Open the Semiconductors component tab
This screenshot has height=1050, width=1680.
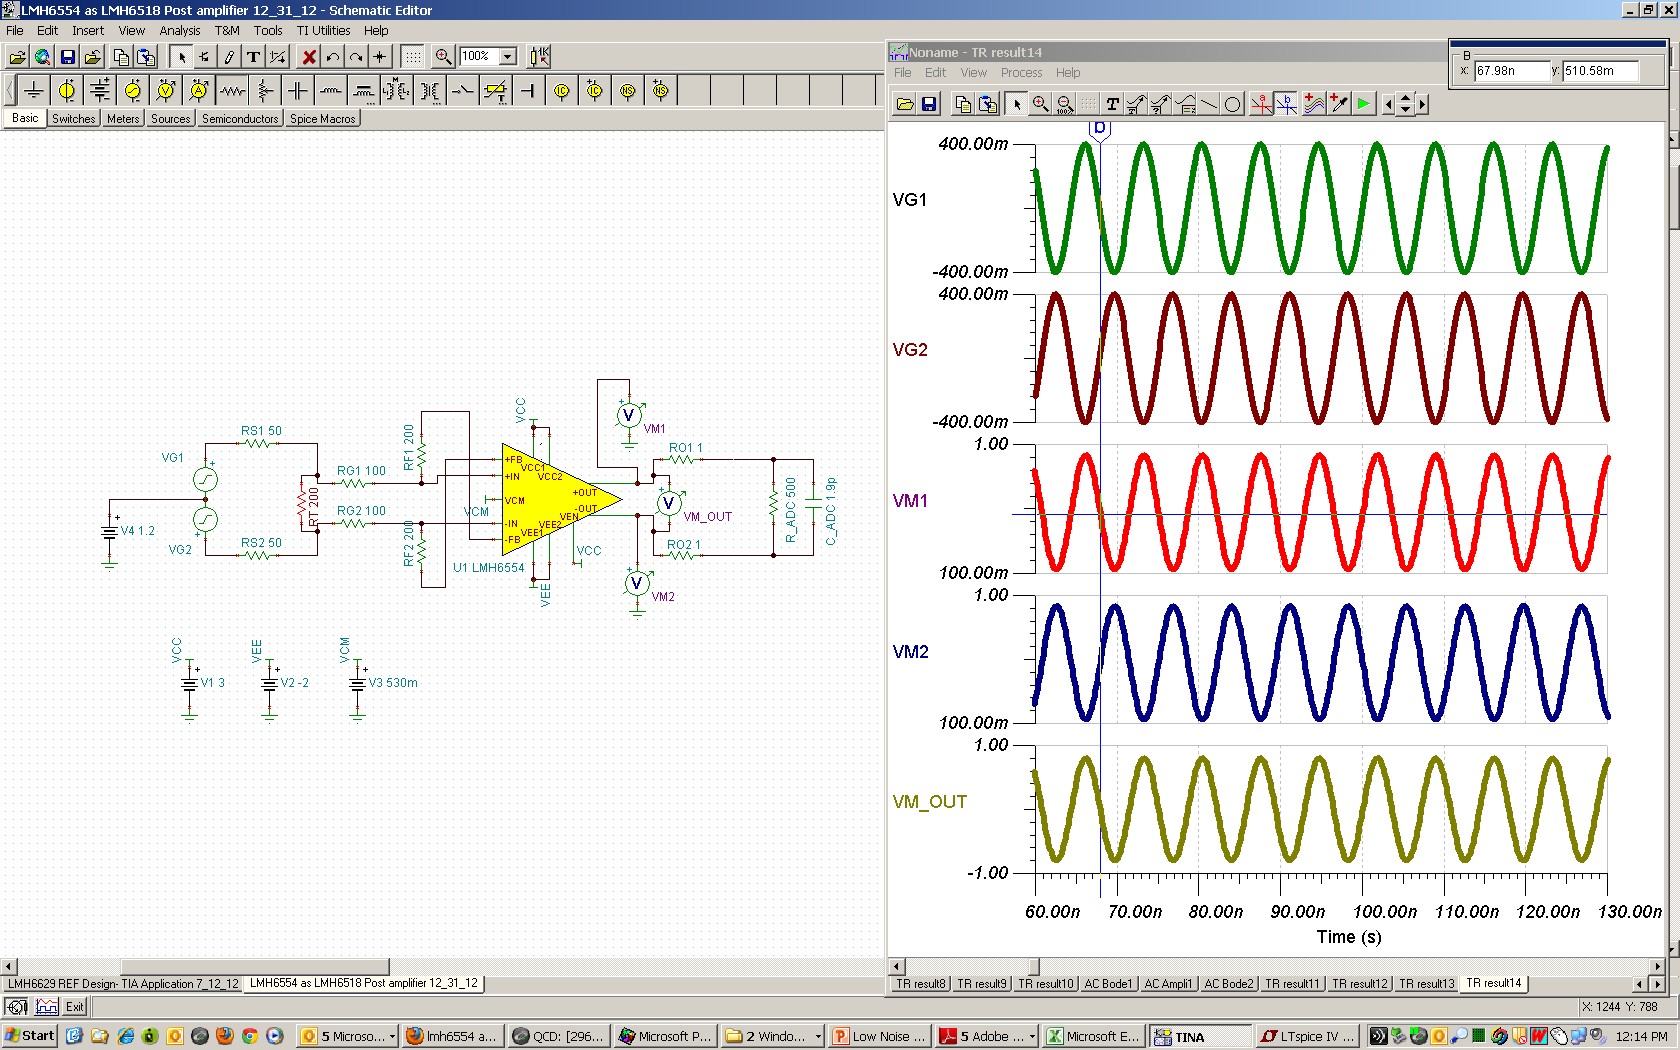240,119
